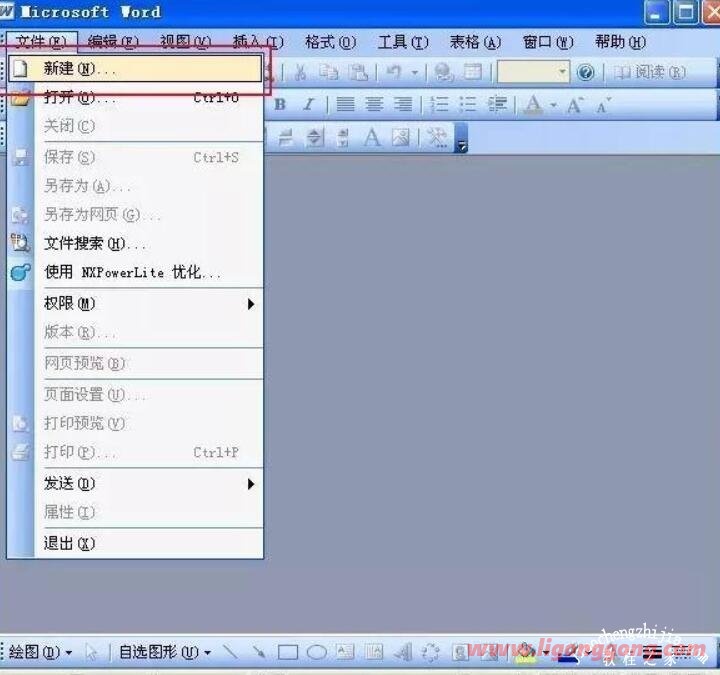Toggle Bold formatting
This screenshot has width=720, height=675.
point(280,105)
